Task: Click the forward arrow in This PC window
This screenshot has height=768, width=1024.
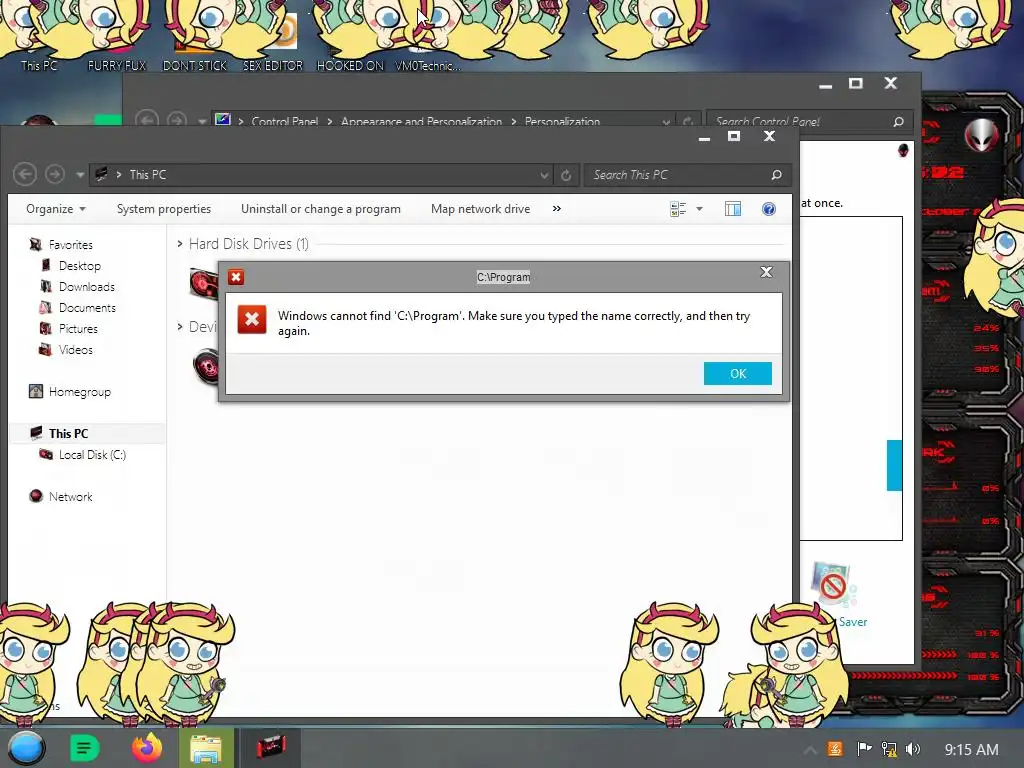Action: click(x=55, y=174)
